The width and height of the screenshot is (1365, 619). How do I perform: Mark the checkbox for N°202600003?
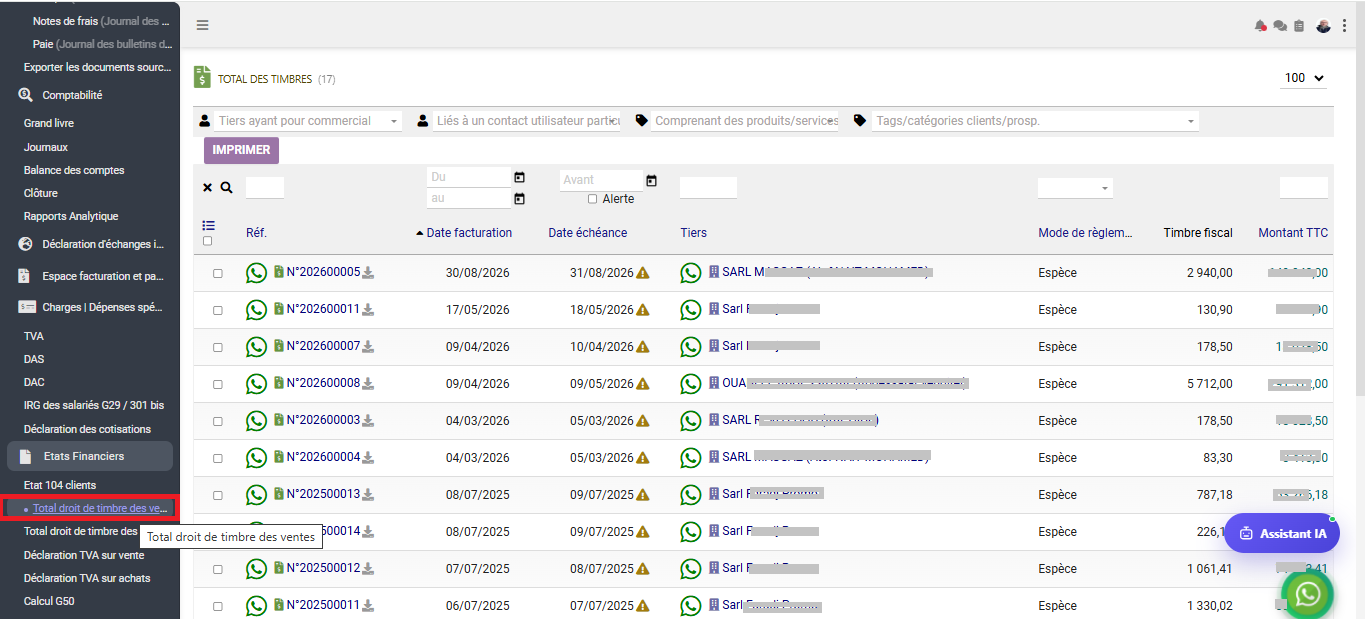[217, 421]
